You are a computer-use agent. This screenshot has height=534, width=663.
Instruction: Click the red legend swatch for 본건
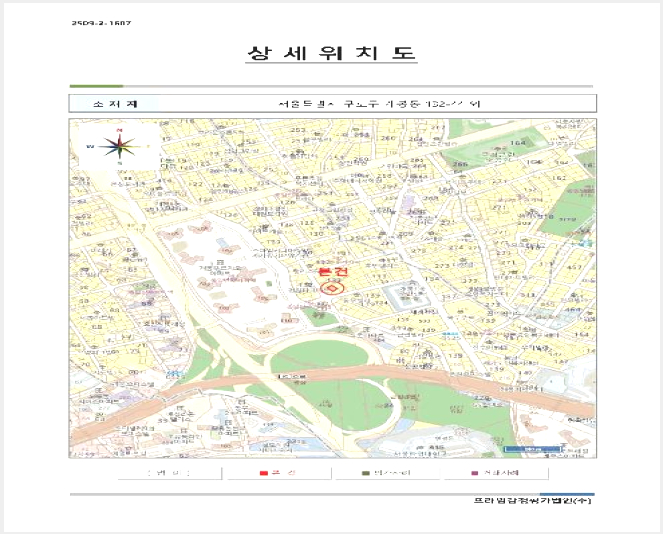264,473
